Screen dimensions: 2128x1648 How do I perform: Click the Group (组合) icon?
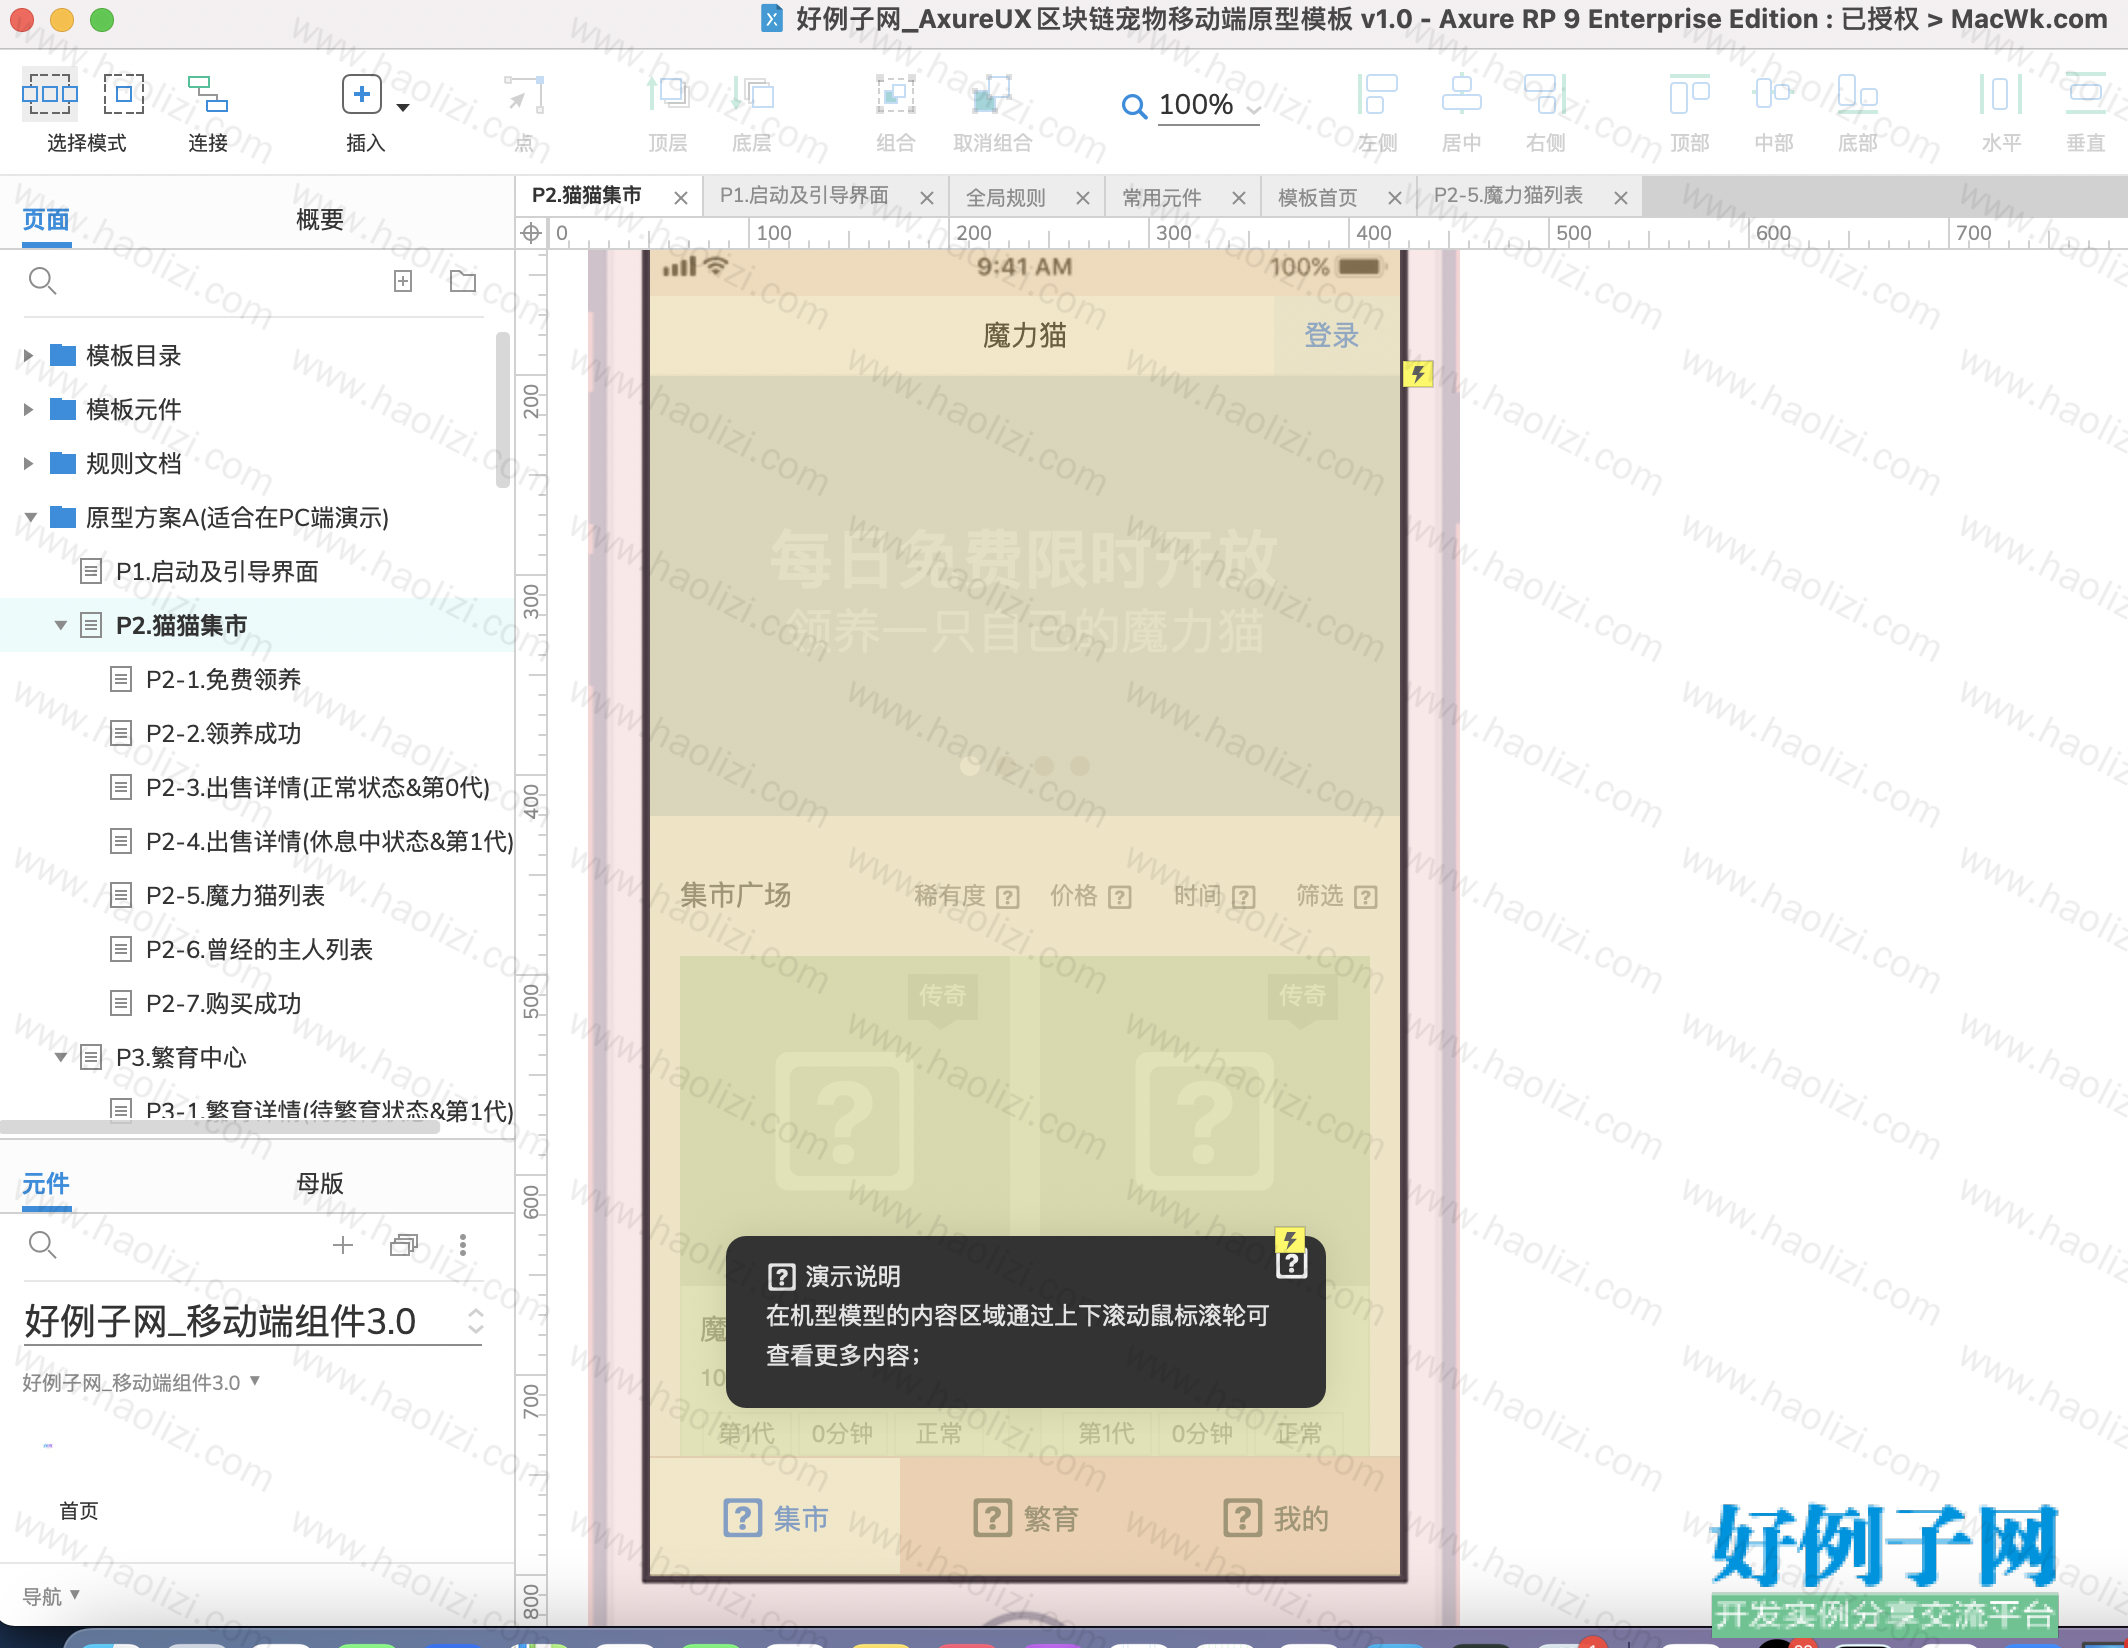pos(896,95)
